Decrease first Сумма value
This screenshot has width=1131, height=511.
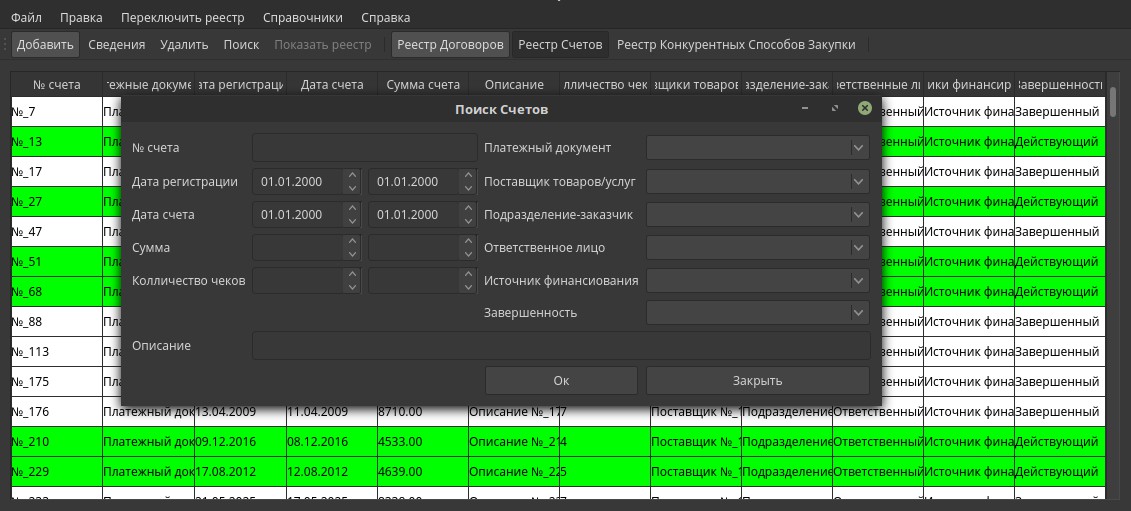click(352, 254)
